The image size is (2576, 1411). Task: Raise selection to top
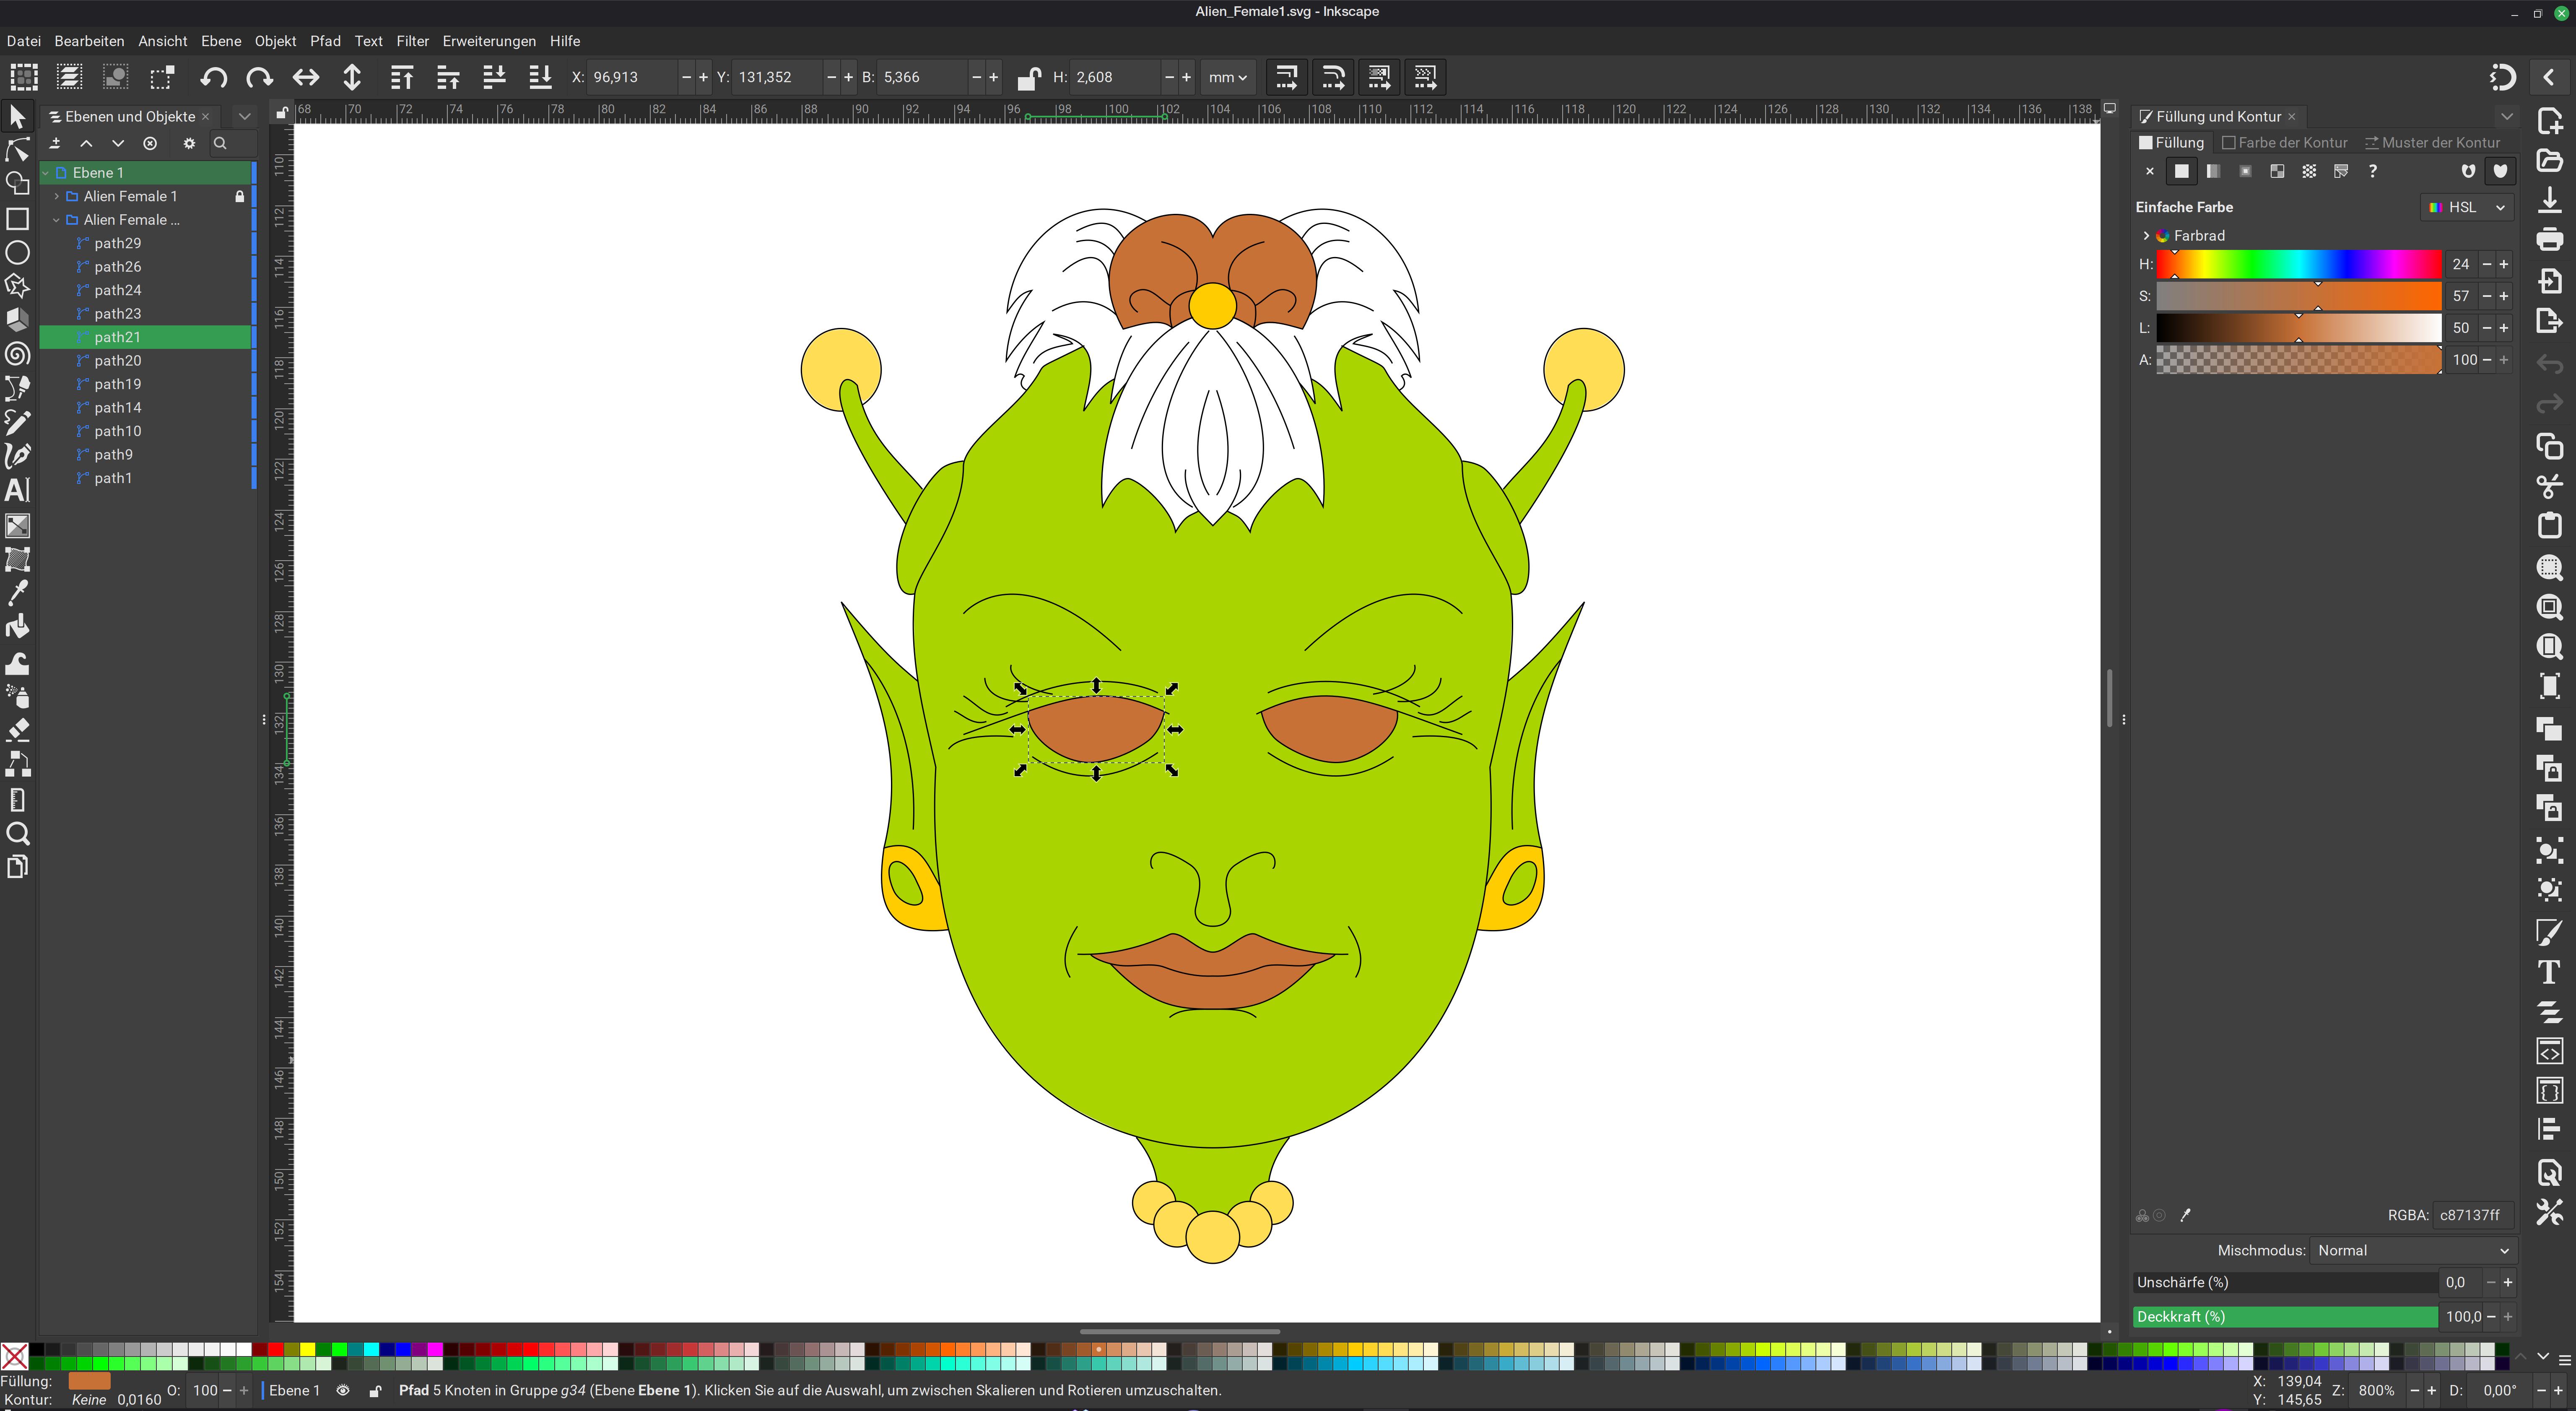click(402, 77)
